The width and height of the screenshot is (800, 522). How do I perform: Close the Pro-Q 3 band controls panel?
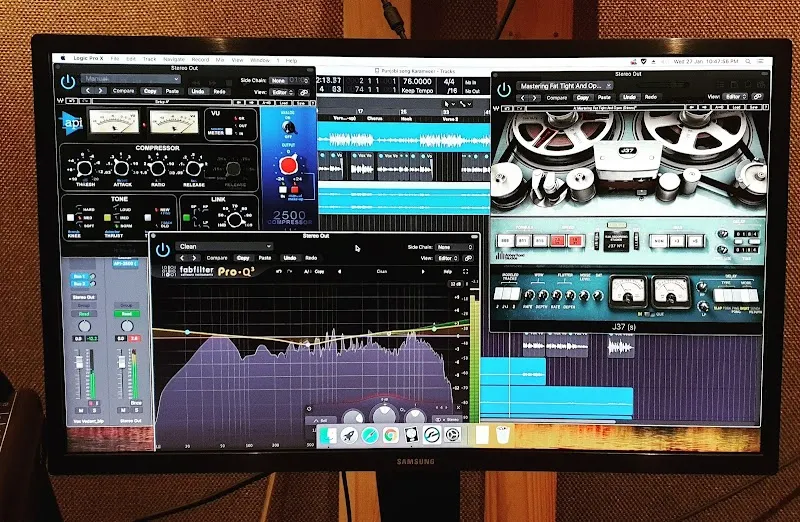tap(458, 408)
